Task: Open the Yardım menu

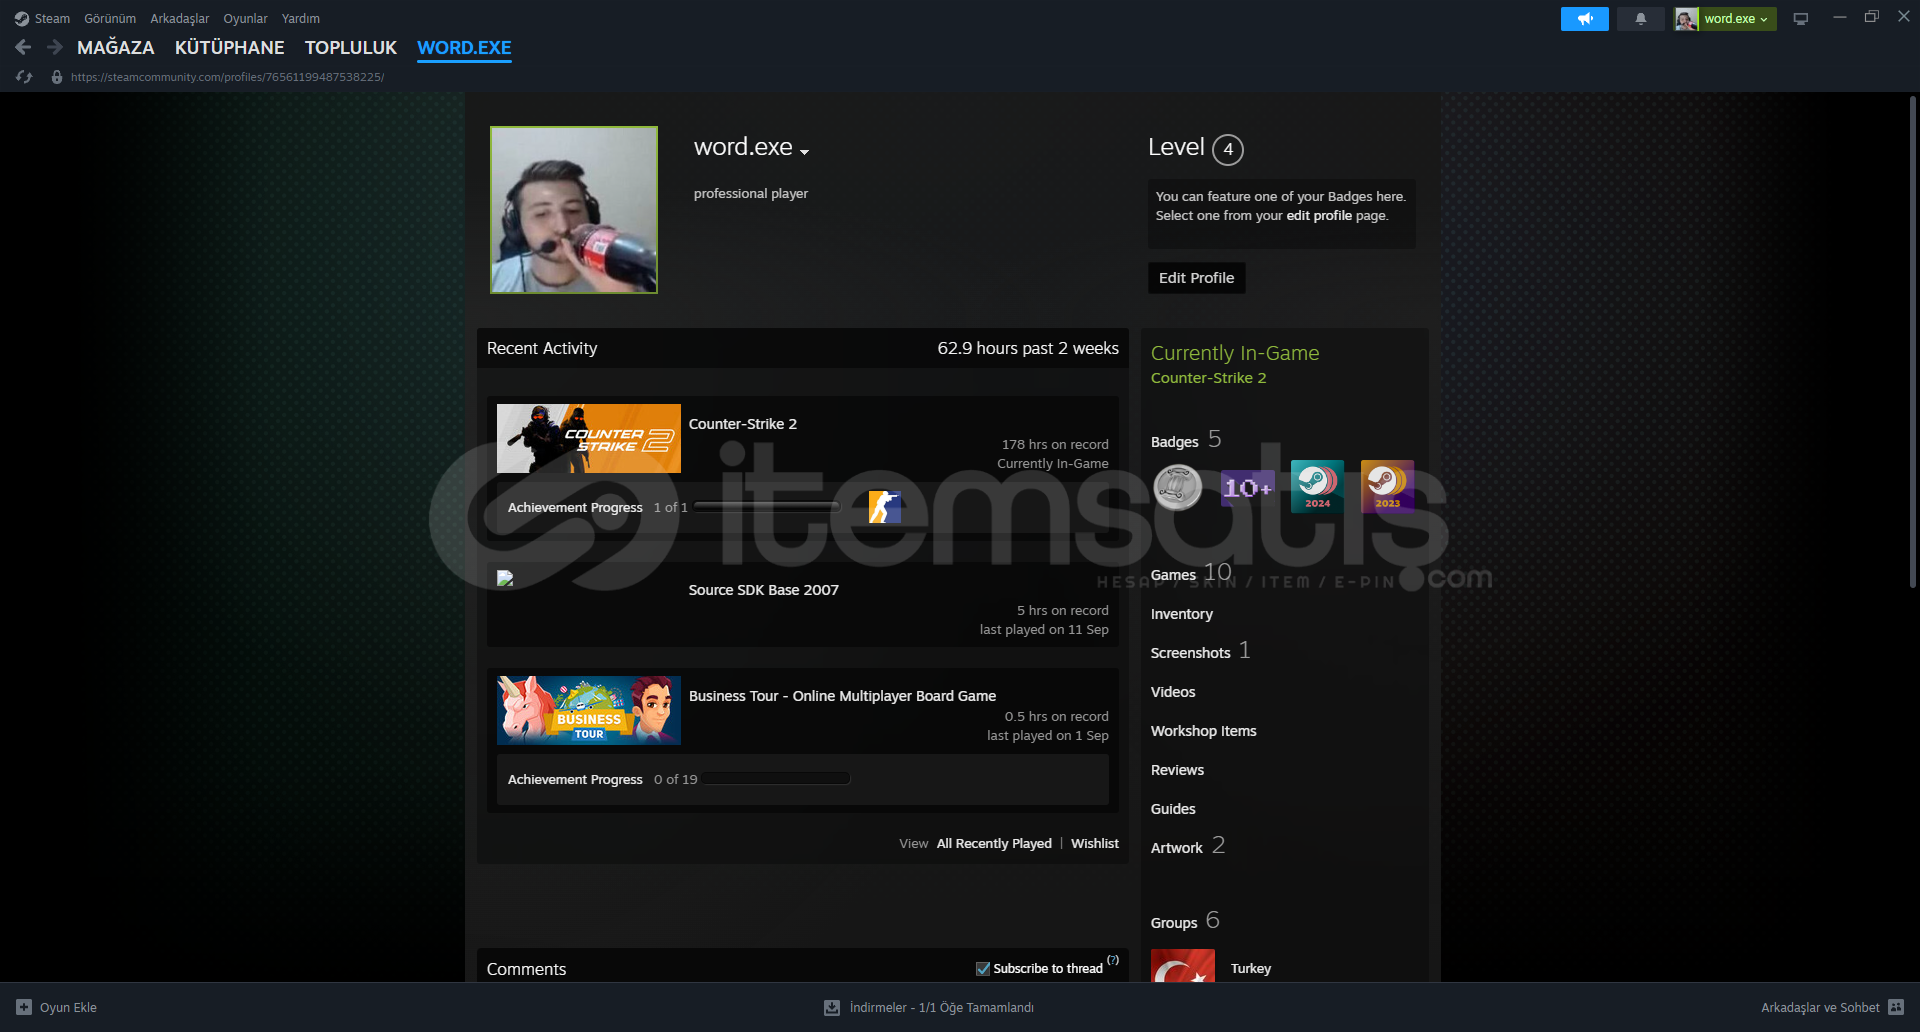Action: point(301,19)
